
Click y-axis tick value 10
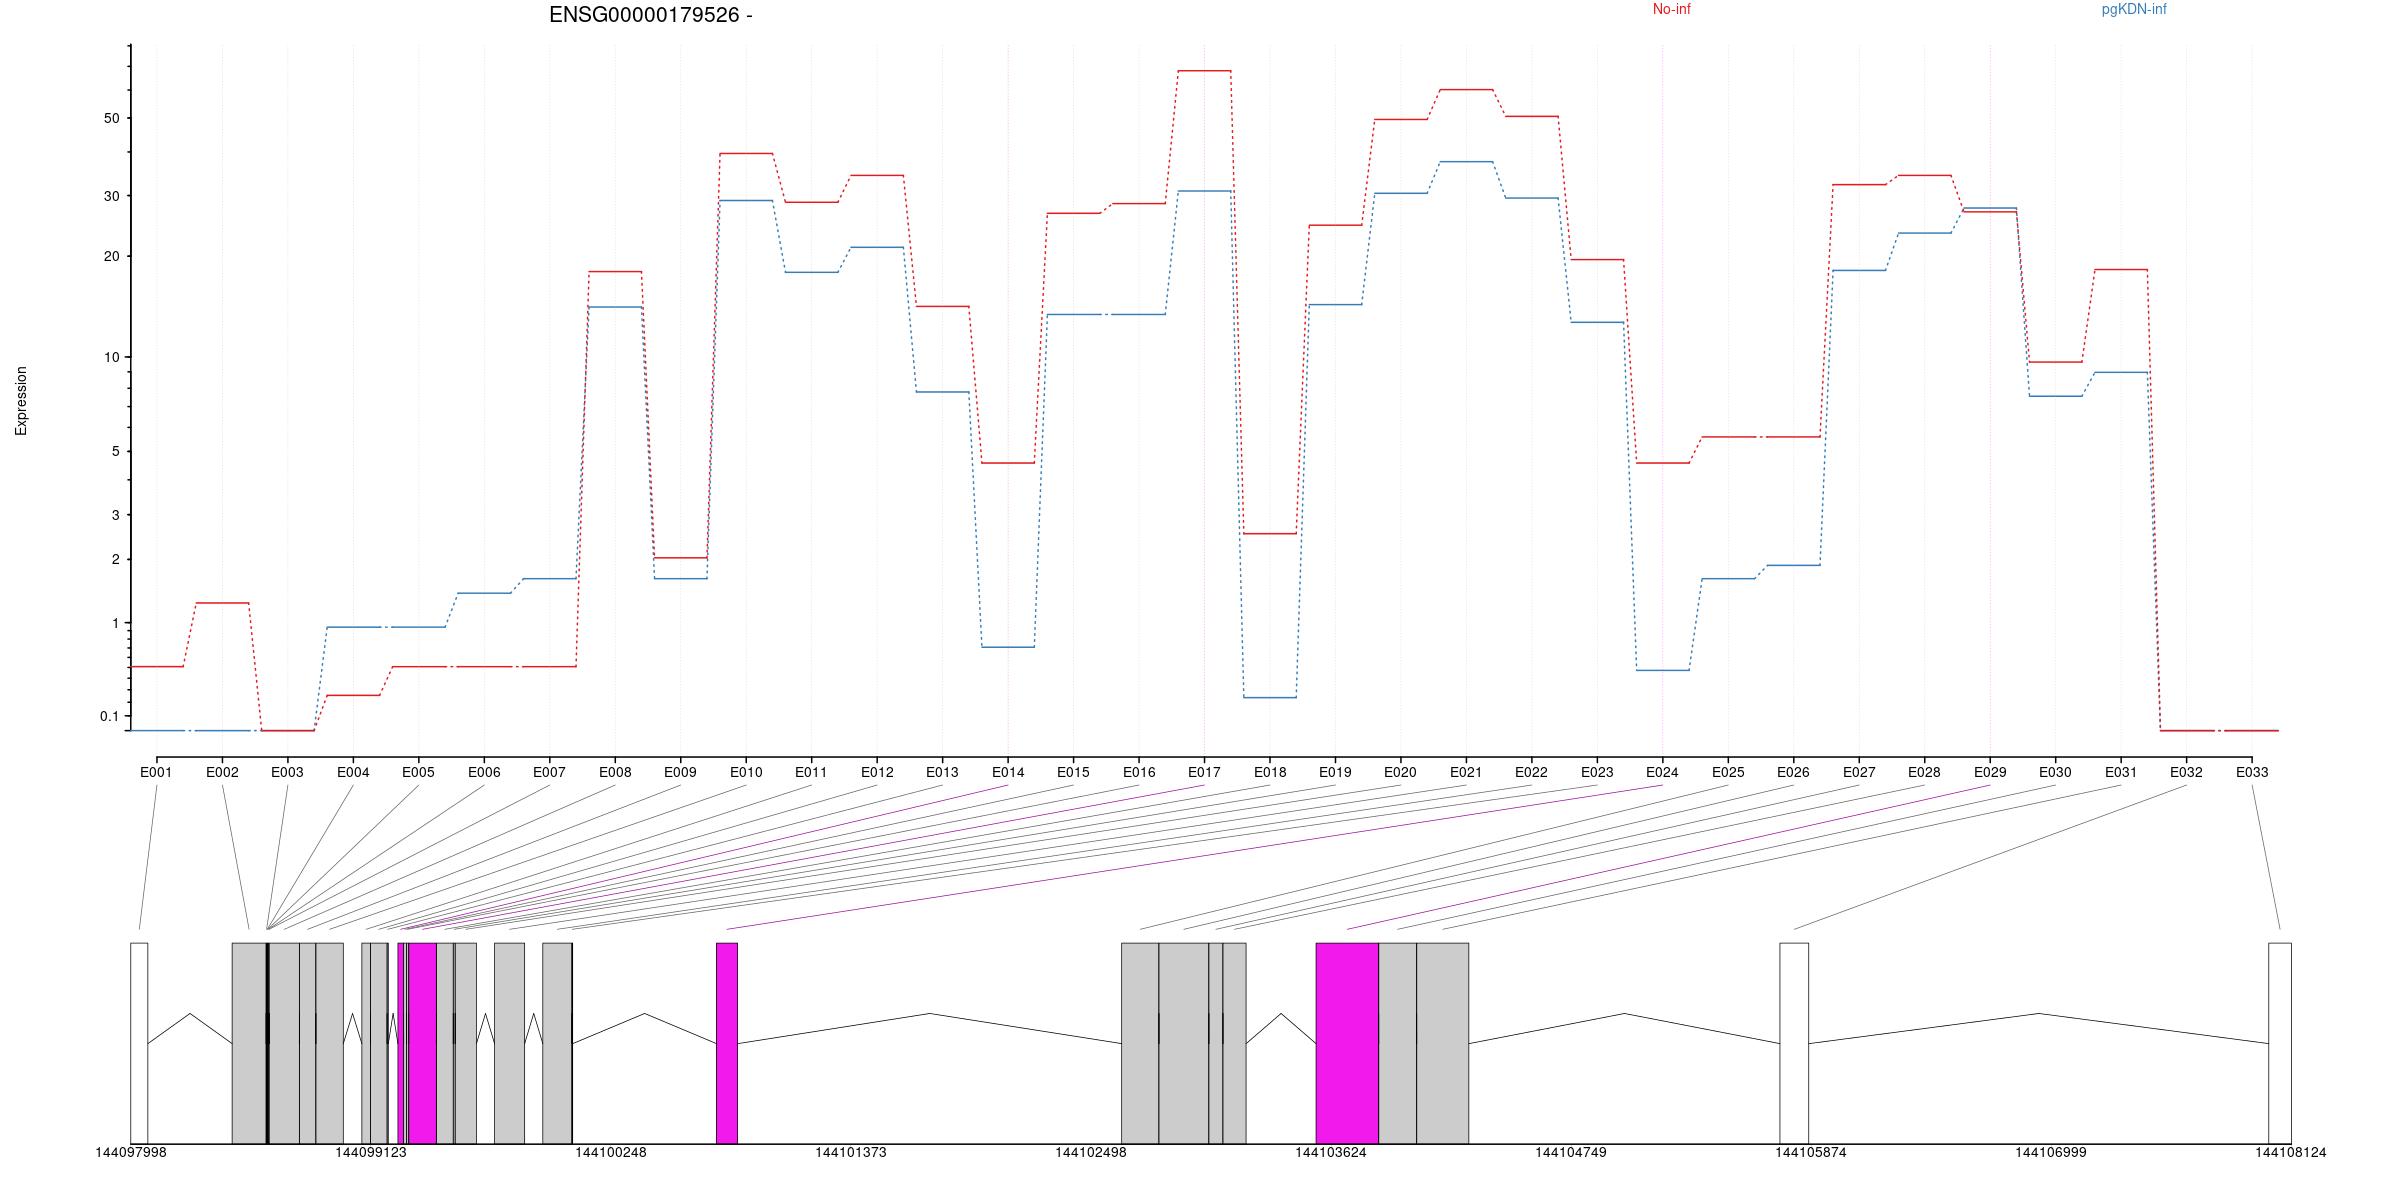(x=111, y=357)
